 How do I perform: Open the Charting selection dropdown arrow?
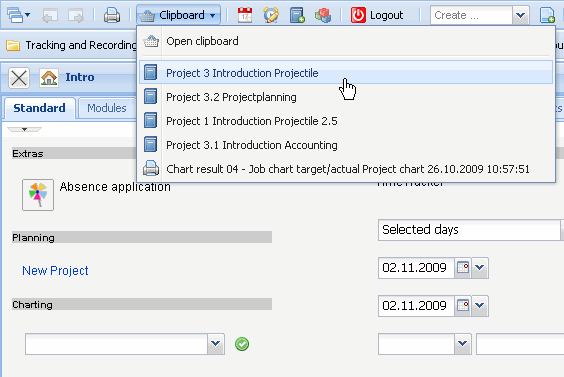(216, 344)
